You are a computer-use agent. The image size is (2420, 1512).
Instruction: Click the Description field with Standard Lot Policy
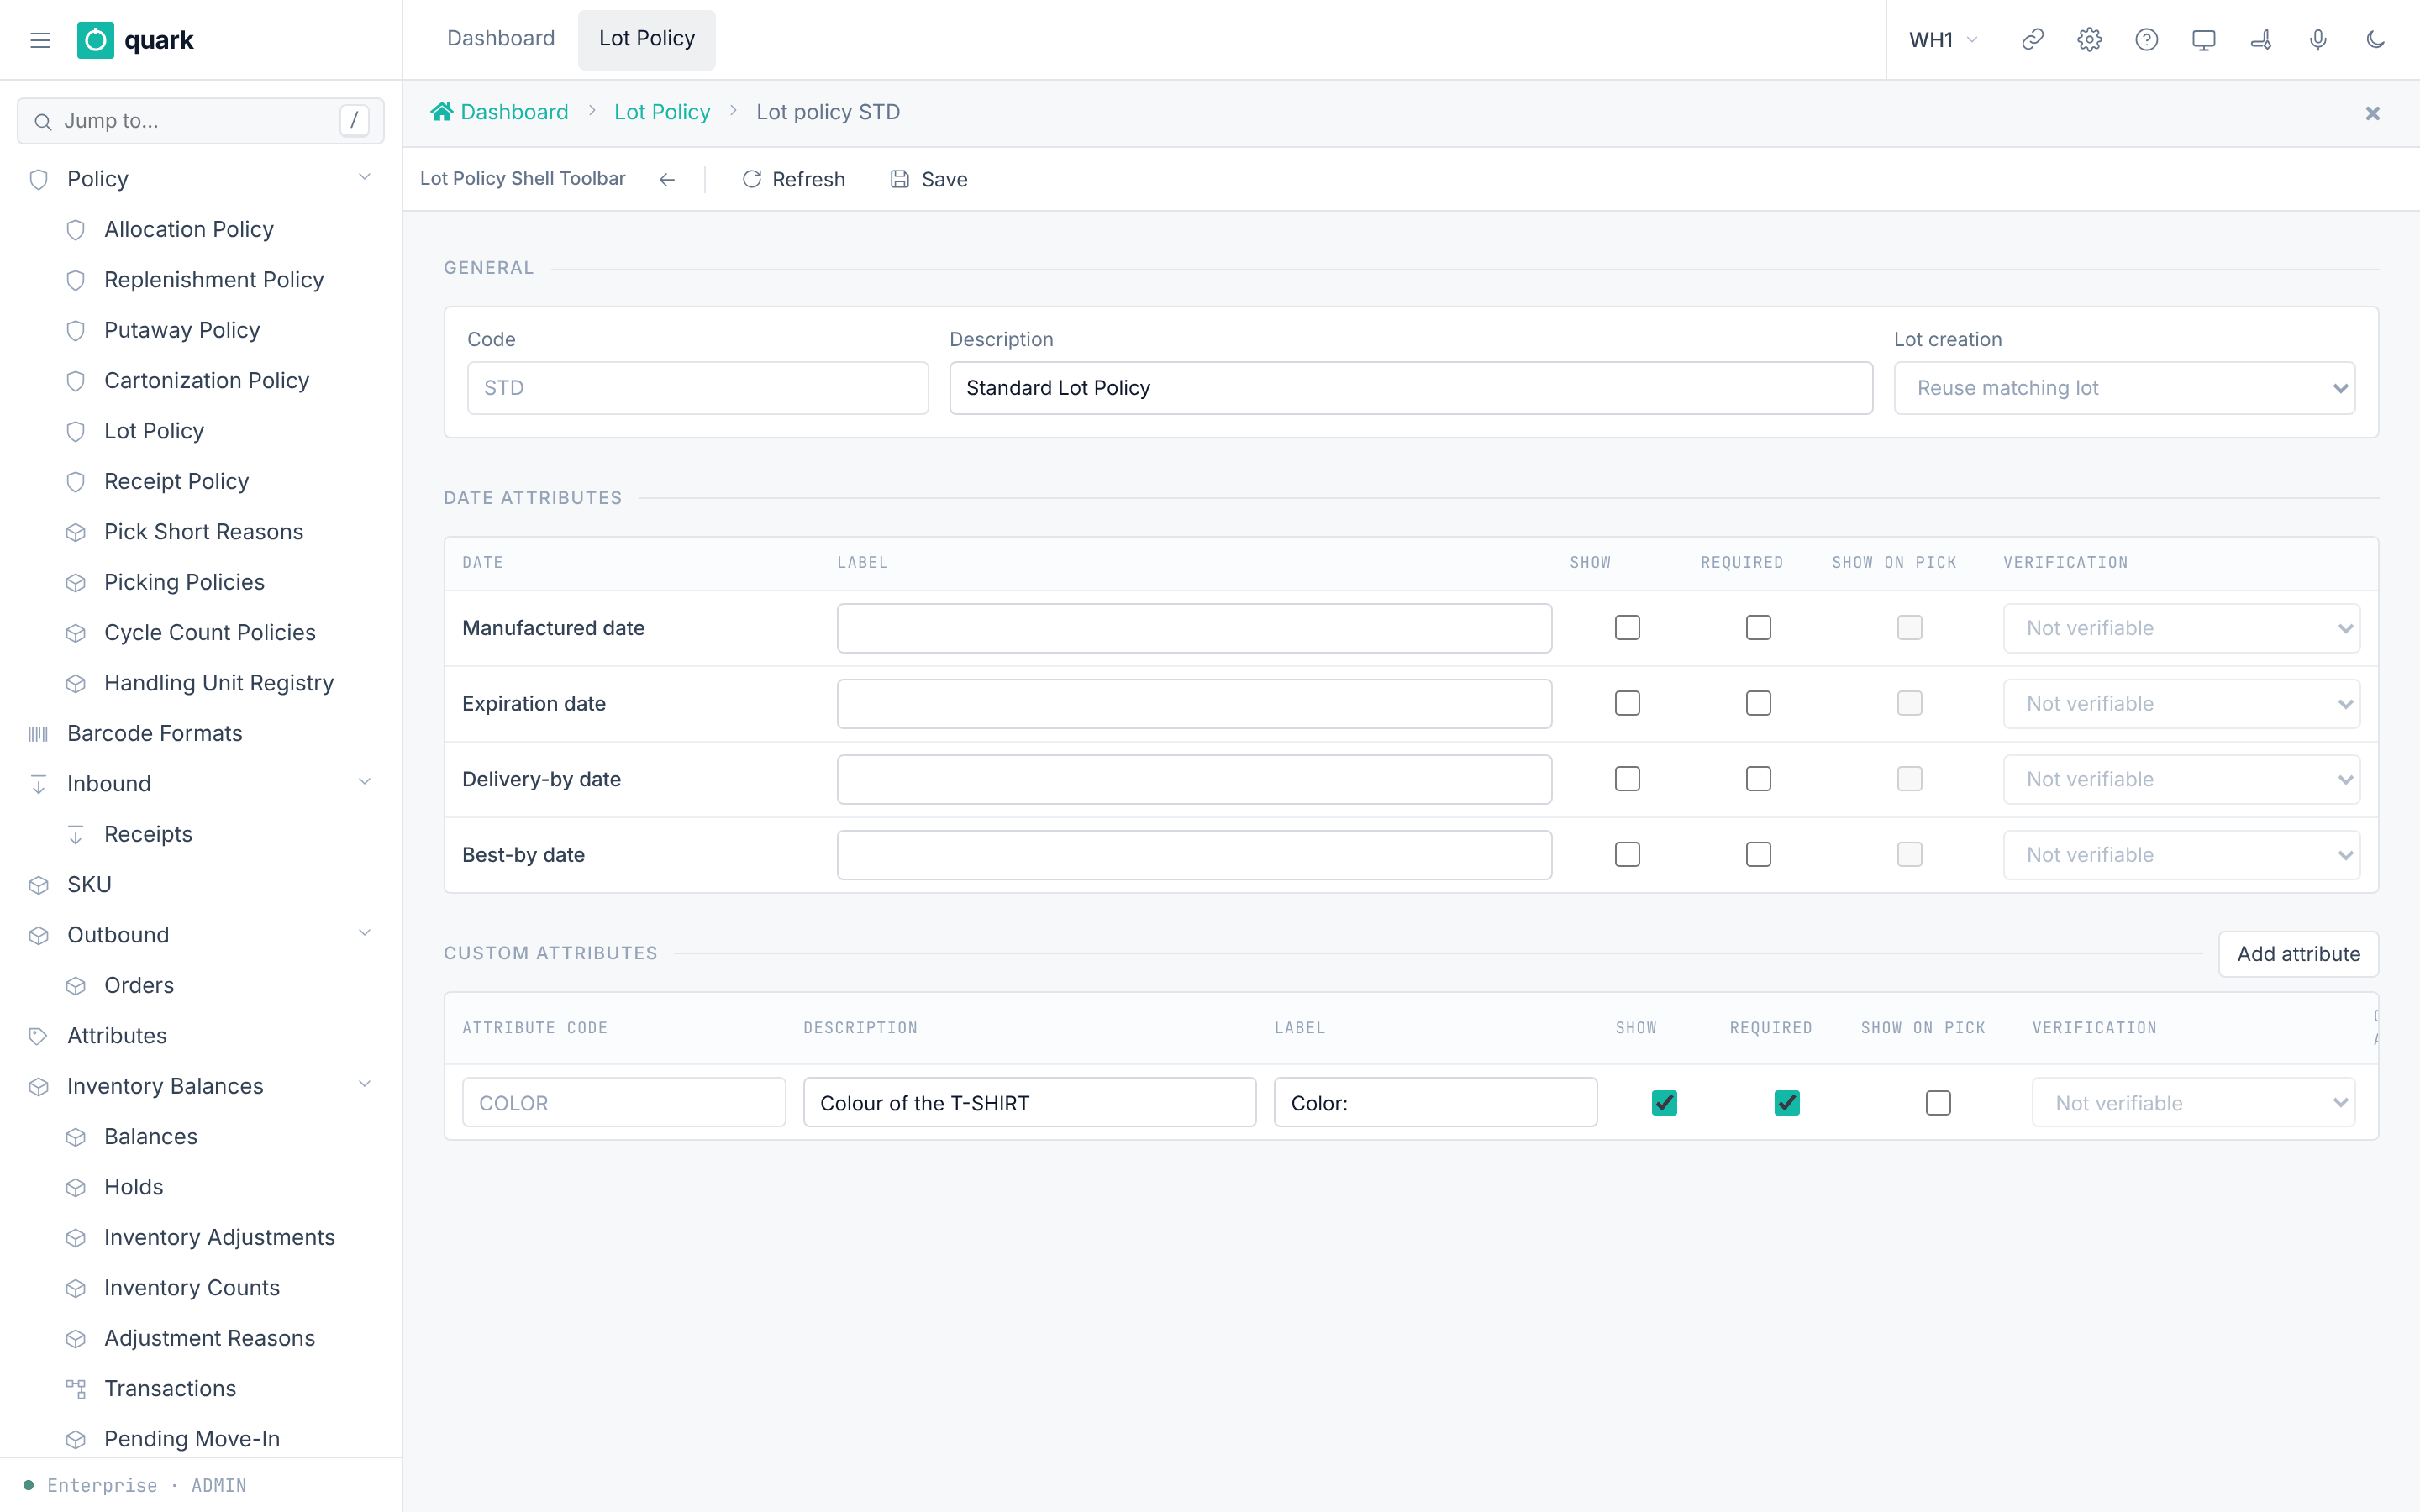[1410, 388]
